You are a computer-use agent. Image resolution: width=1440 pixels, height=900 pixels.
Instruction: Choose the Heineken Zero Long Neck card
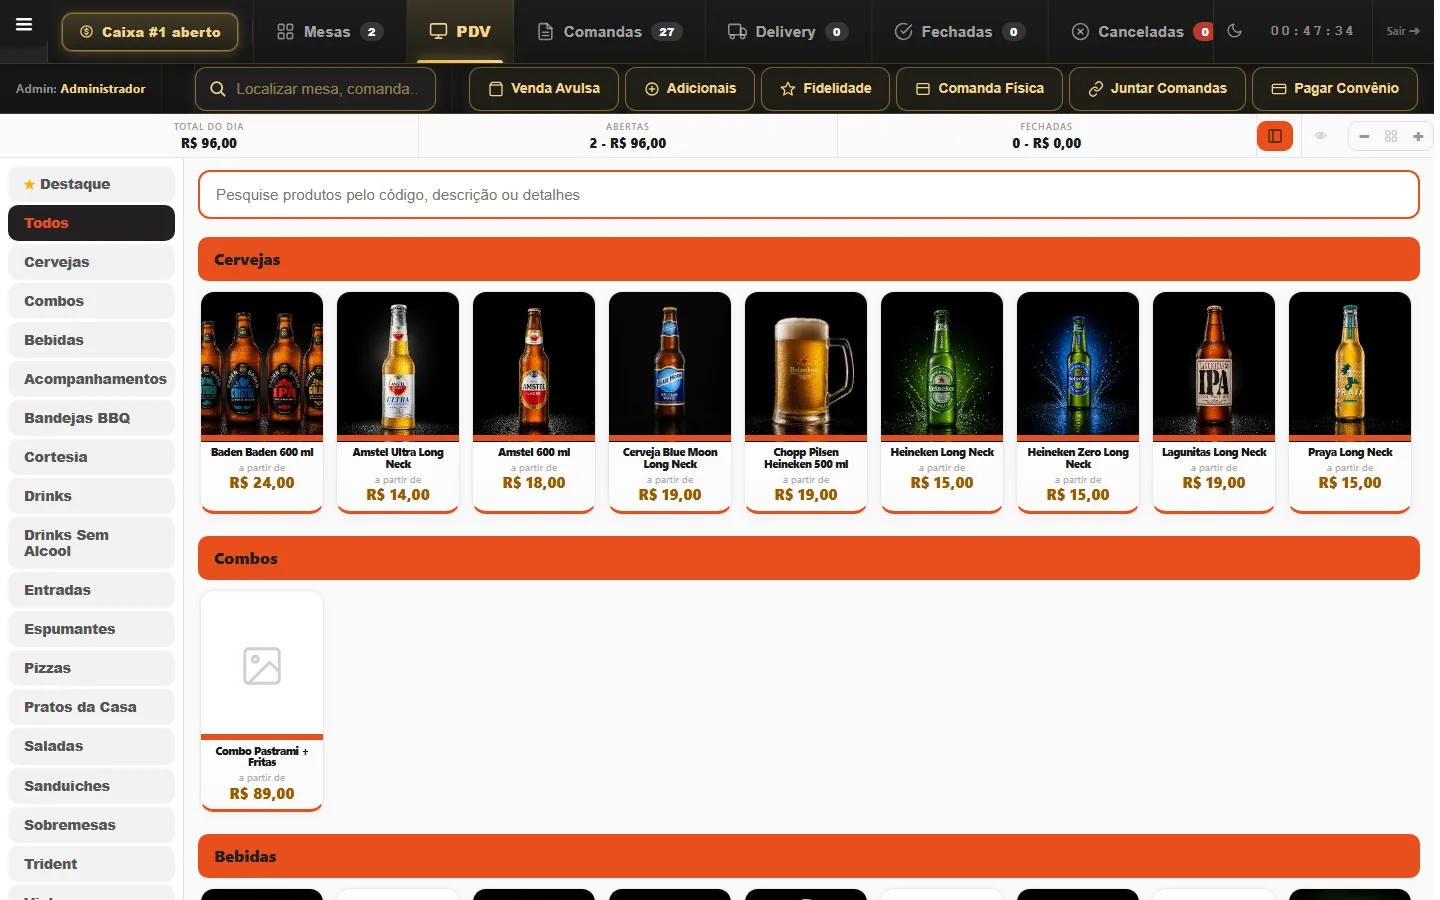point(1078,402)
